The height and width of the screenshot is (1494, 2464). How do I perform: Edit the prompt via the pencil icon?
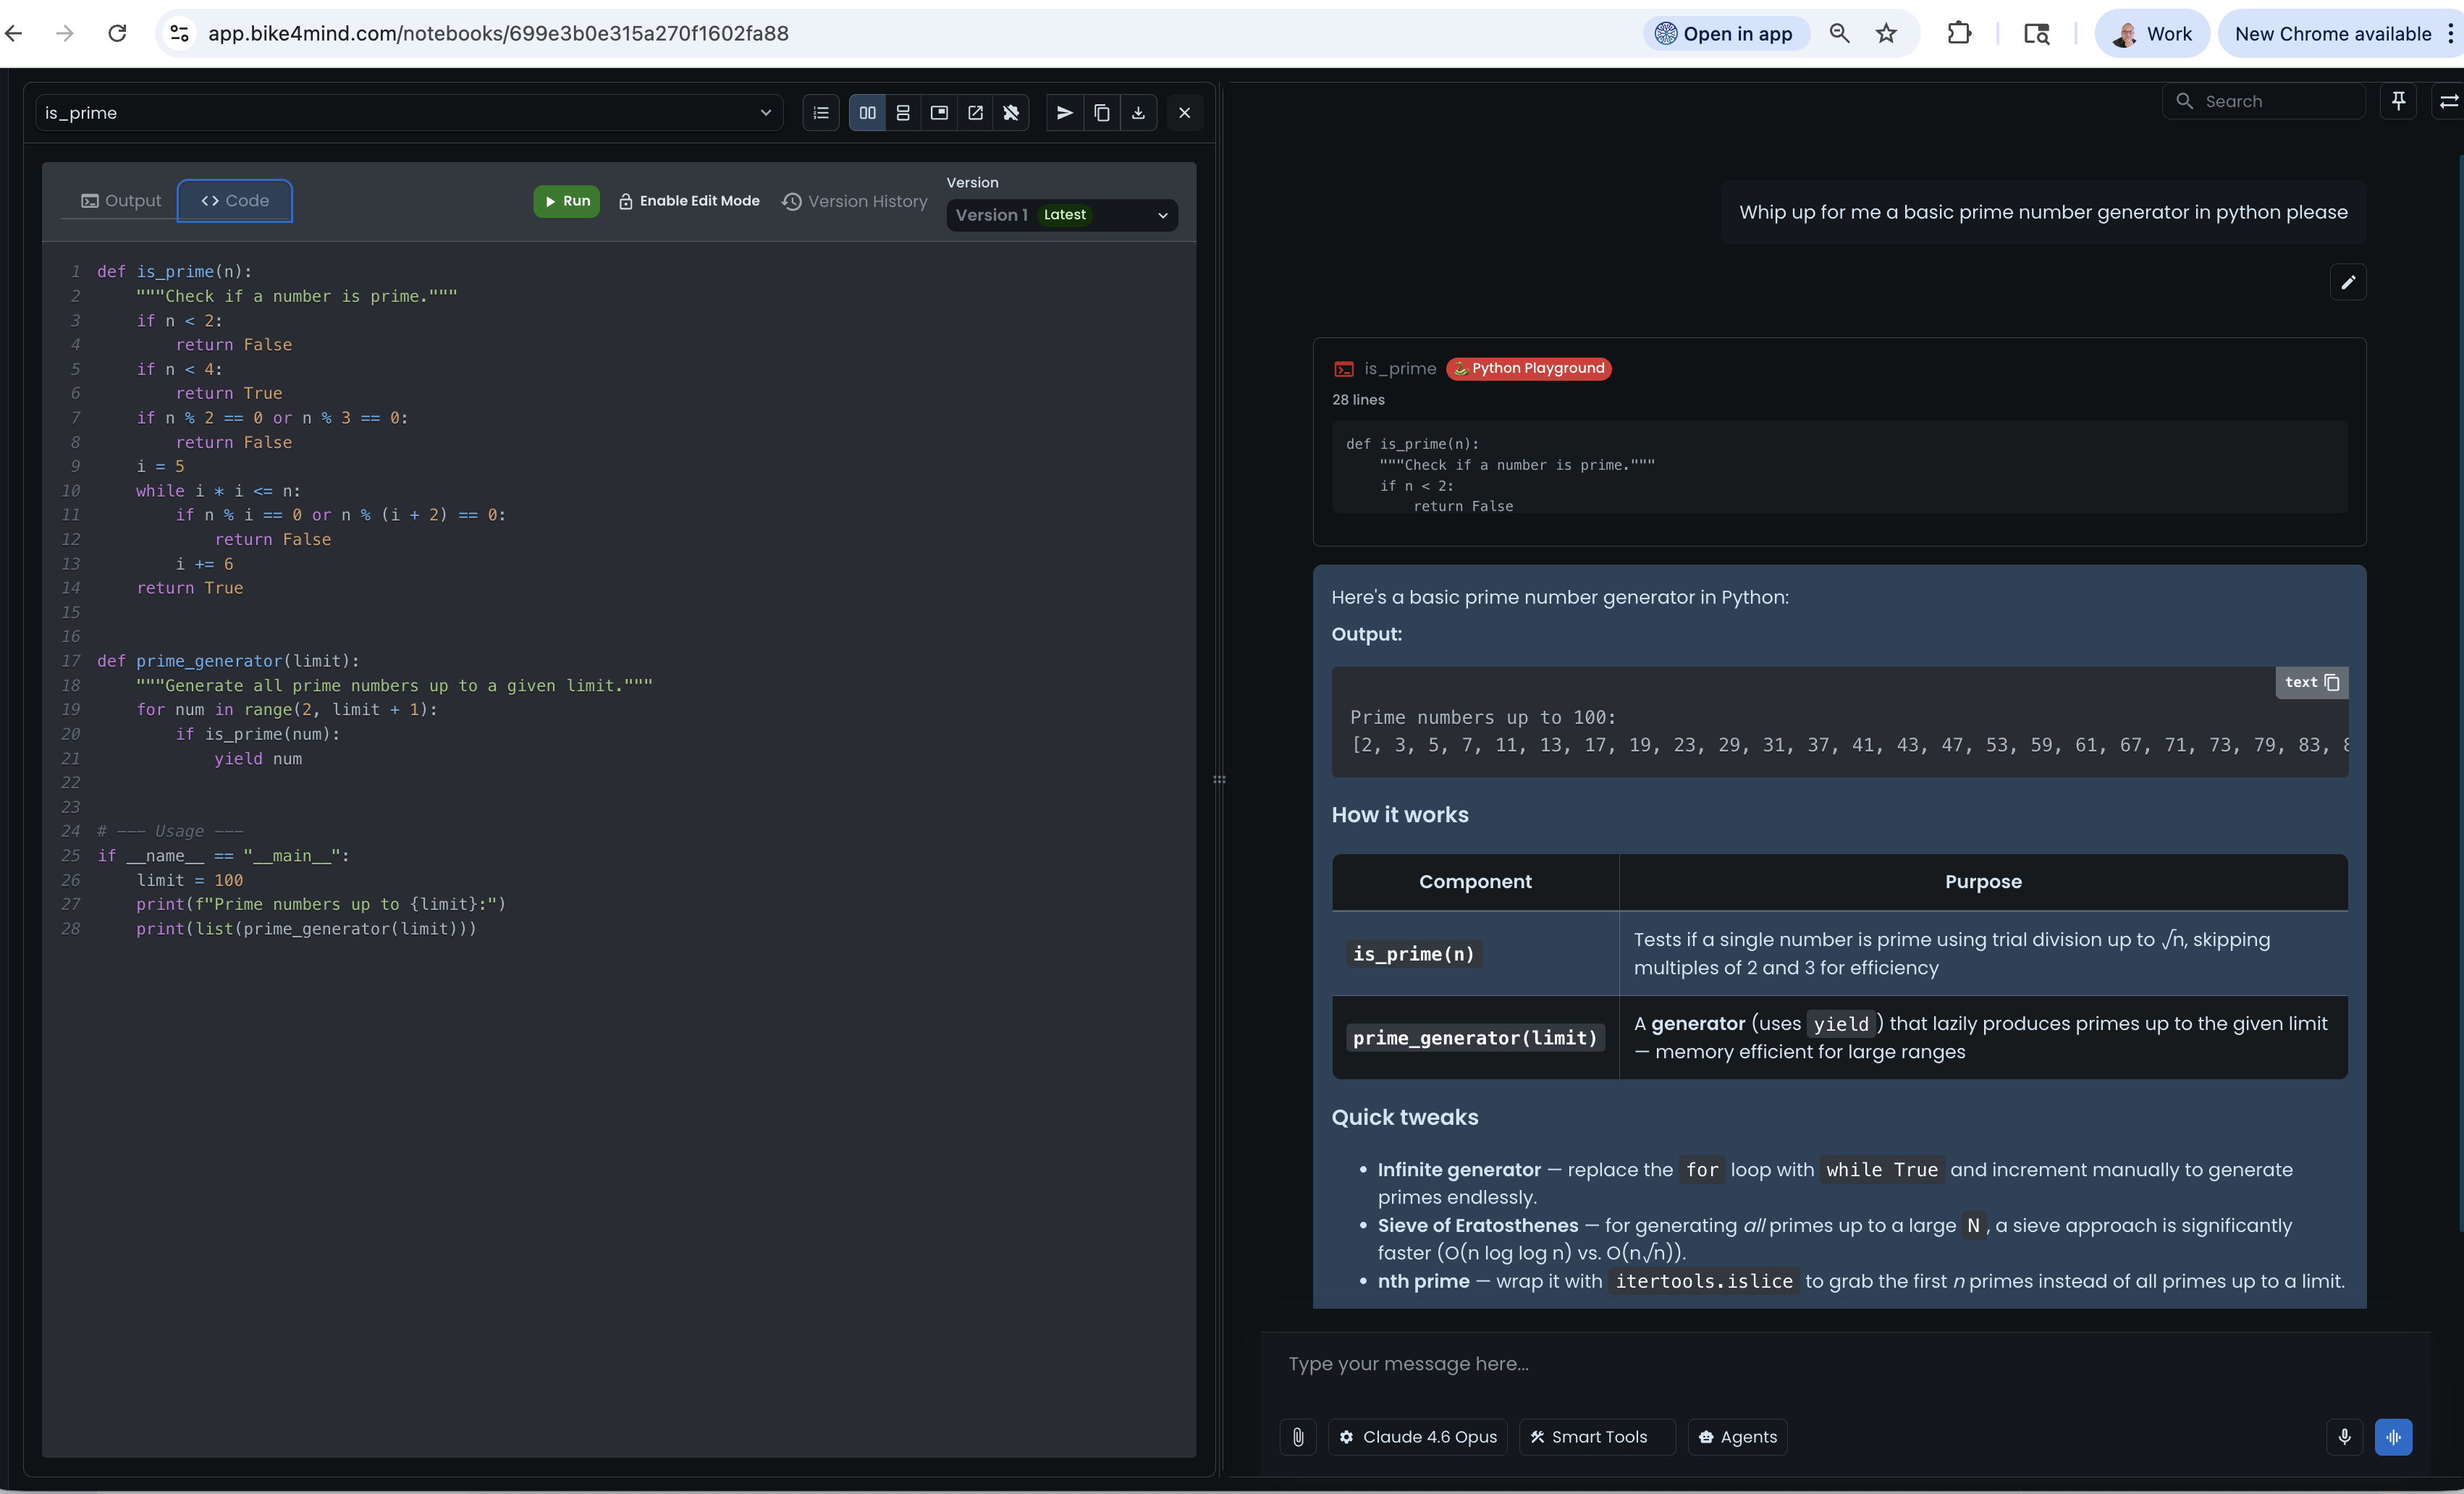point(2349,282)
